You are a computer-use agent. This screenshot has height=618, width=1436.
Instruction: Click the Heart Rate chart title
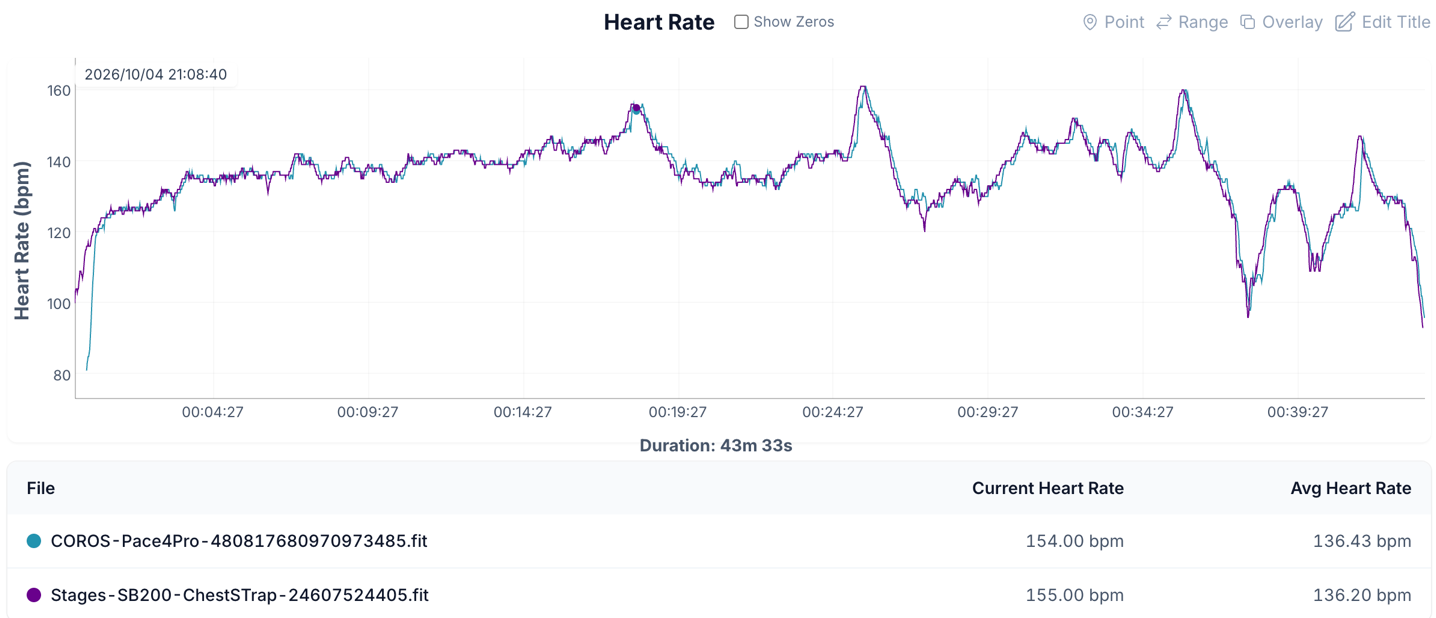click(x=659, y=22)
